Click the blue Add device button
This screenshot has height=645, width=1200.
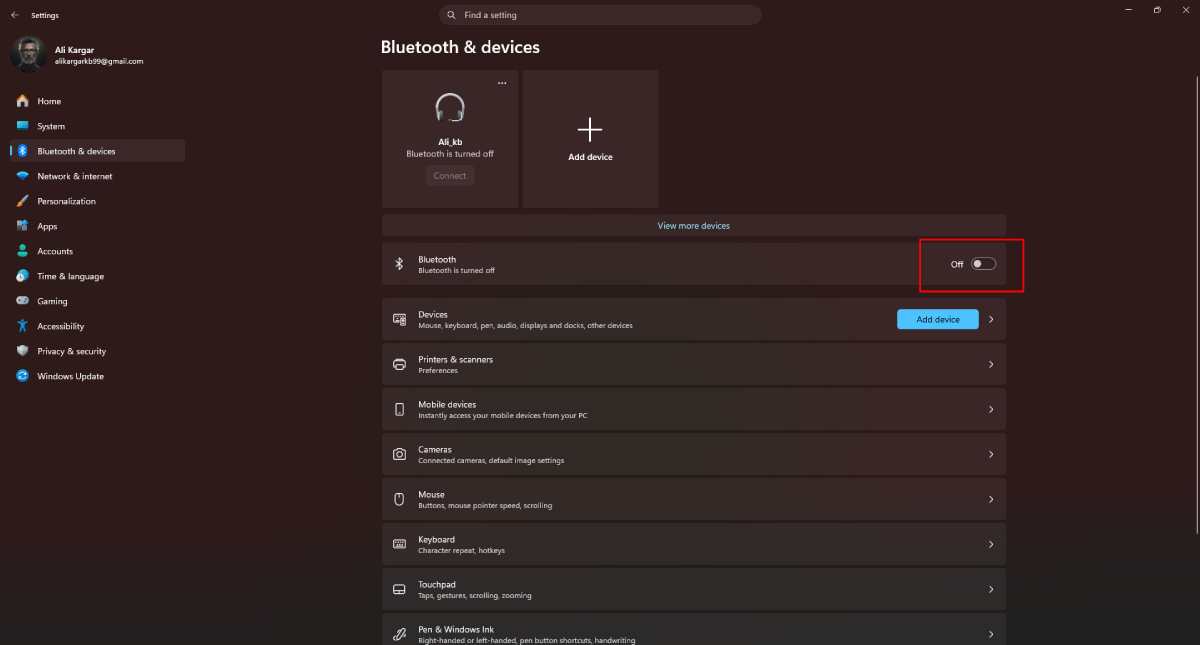coord(938,319)
